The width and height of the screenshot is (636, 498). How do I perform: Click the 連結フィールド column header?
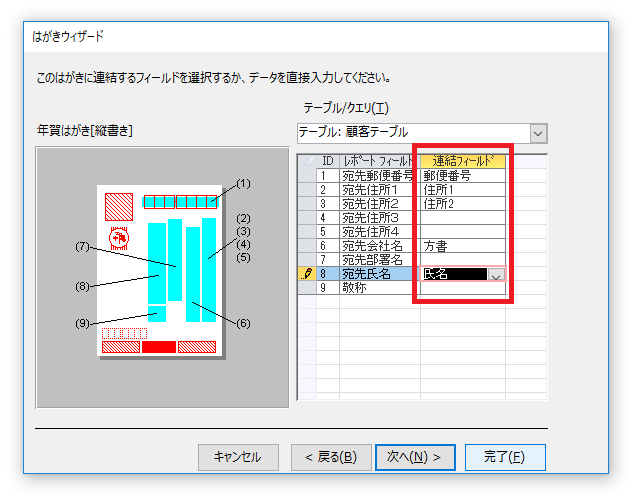(463, 161)
